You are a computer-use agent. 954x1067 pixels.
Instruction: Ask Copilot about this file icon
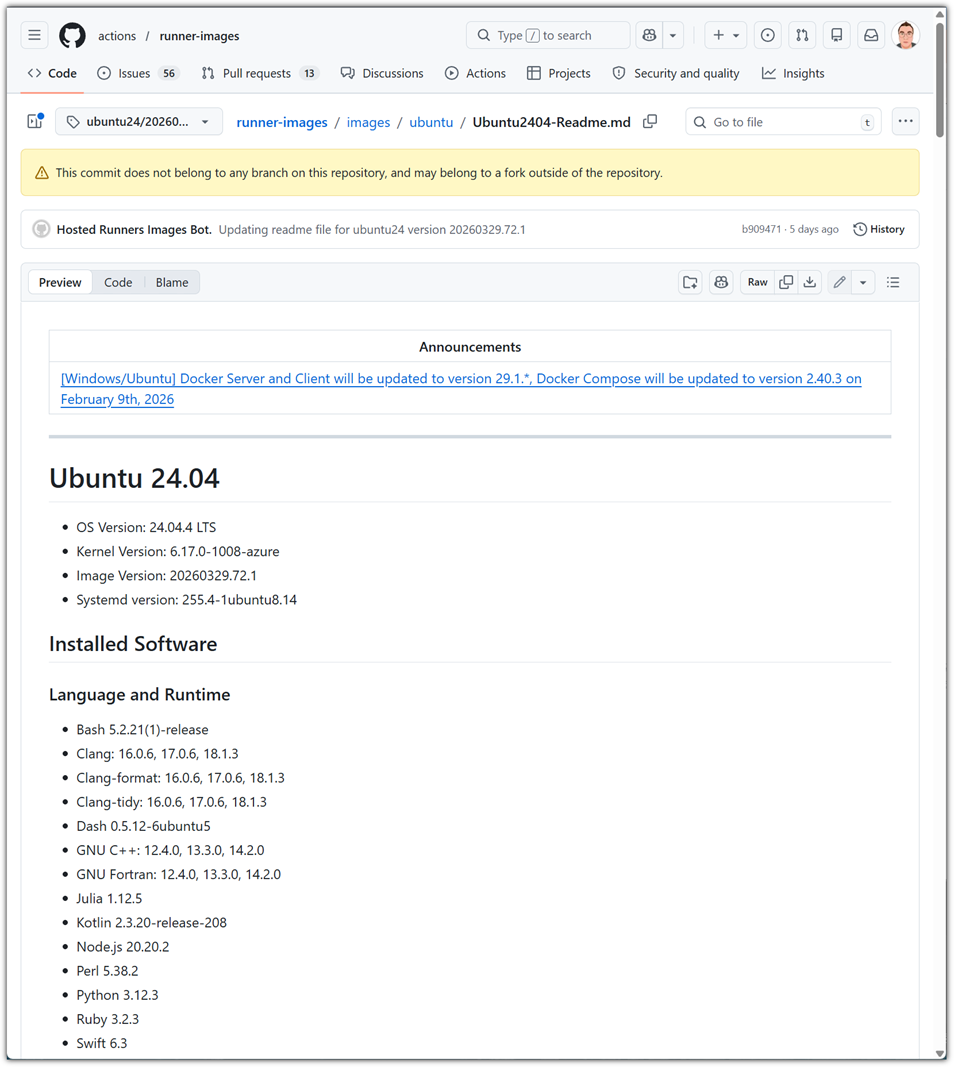pos(721,282)
